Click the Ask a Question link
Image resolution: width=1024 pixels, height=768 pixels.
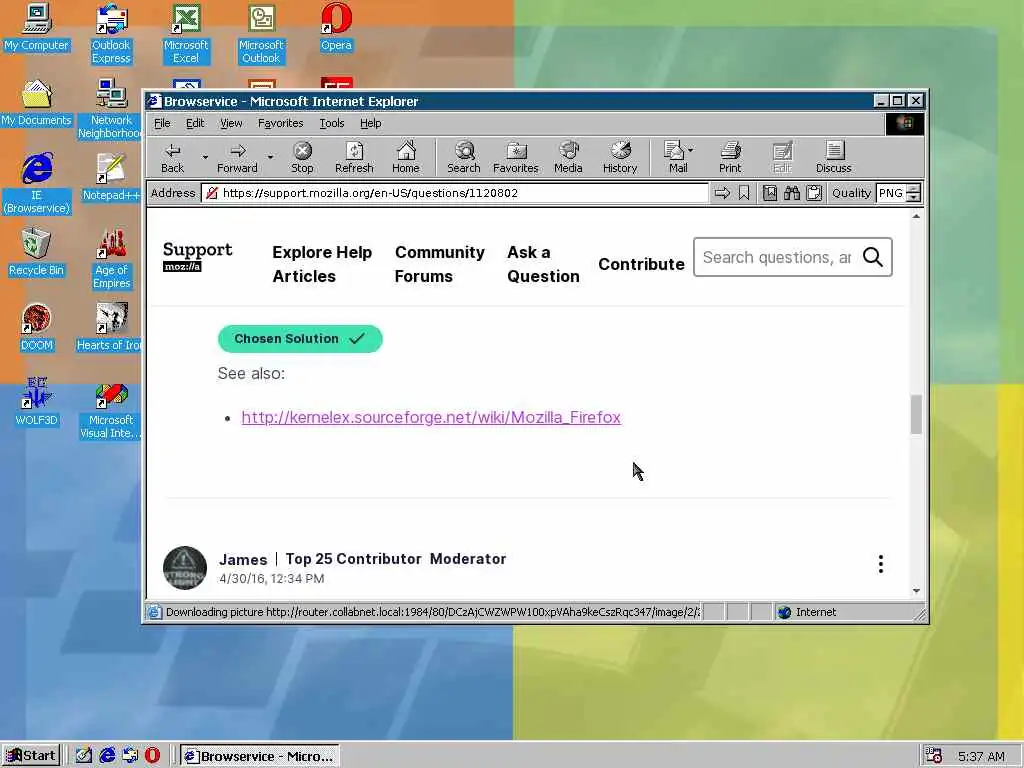pos(543,264)
